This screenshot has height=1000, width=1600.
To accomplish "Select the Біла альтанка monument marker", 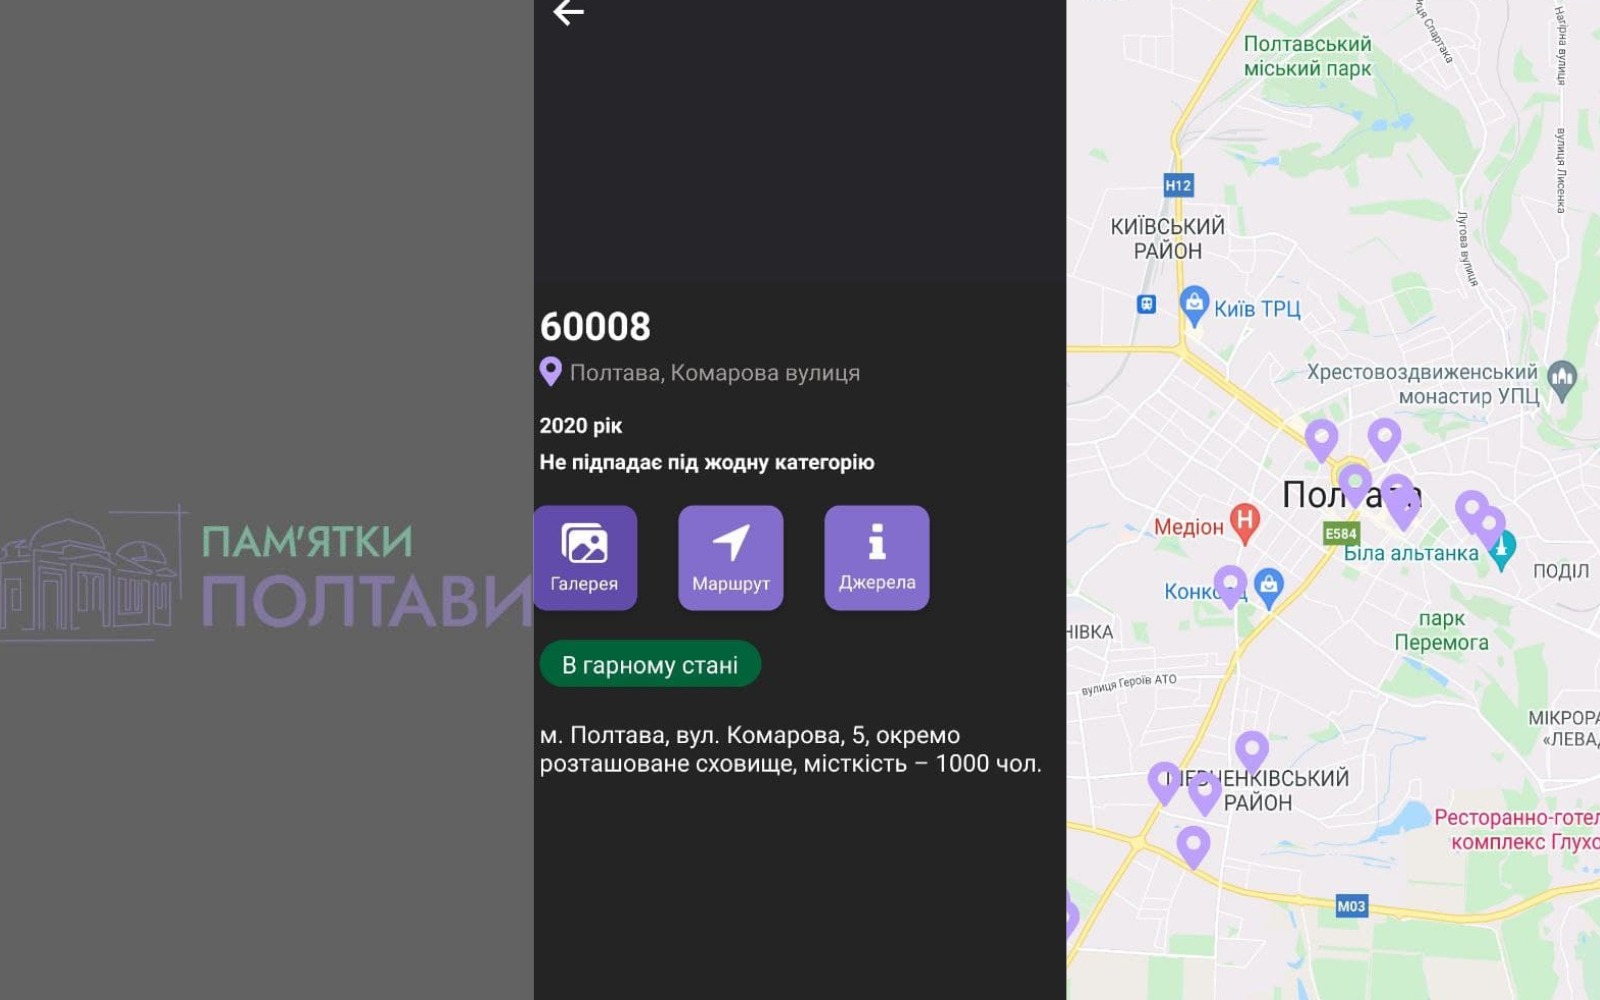I will click(x=1502, y=552).
